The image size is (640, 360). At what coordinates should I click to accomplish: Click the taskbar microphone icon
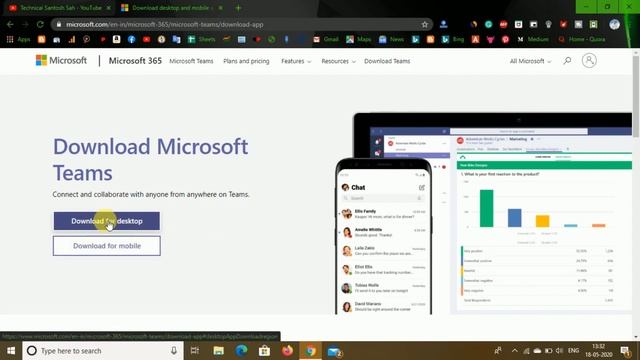tap(173, 351)
